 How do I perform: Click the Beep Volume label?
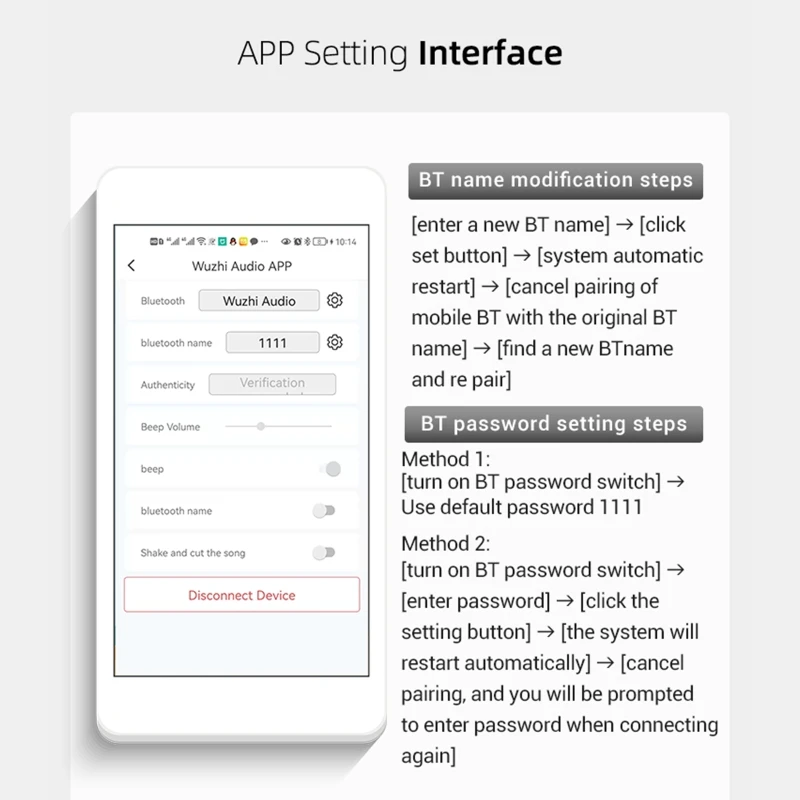pos(170,427)
